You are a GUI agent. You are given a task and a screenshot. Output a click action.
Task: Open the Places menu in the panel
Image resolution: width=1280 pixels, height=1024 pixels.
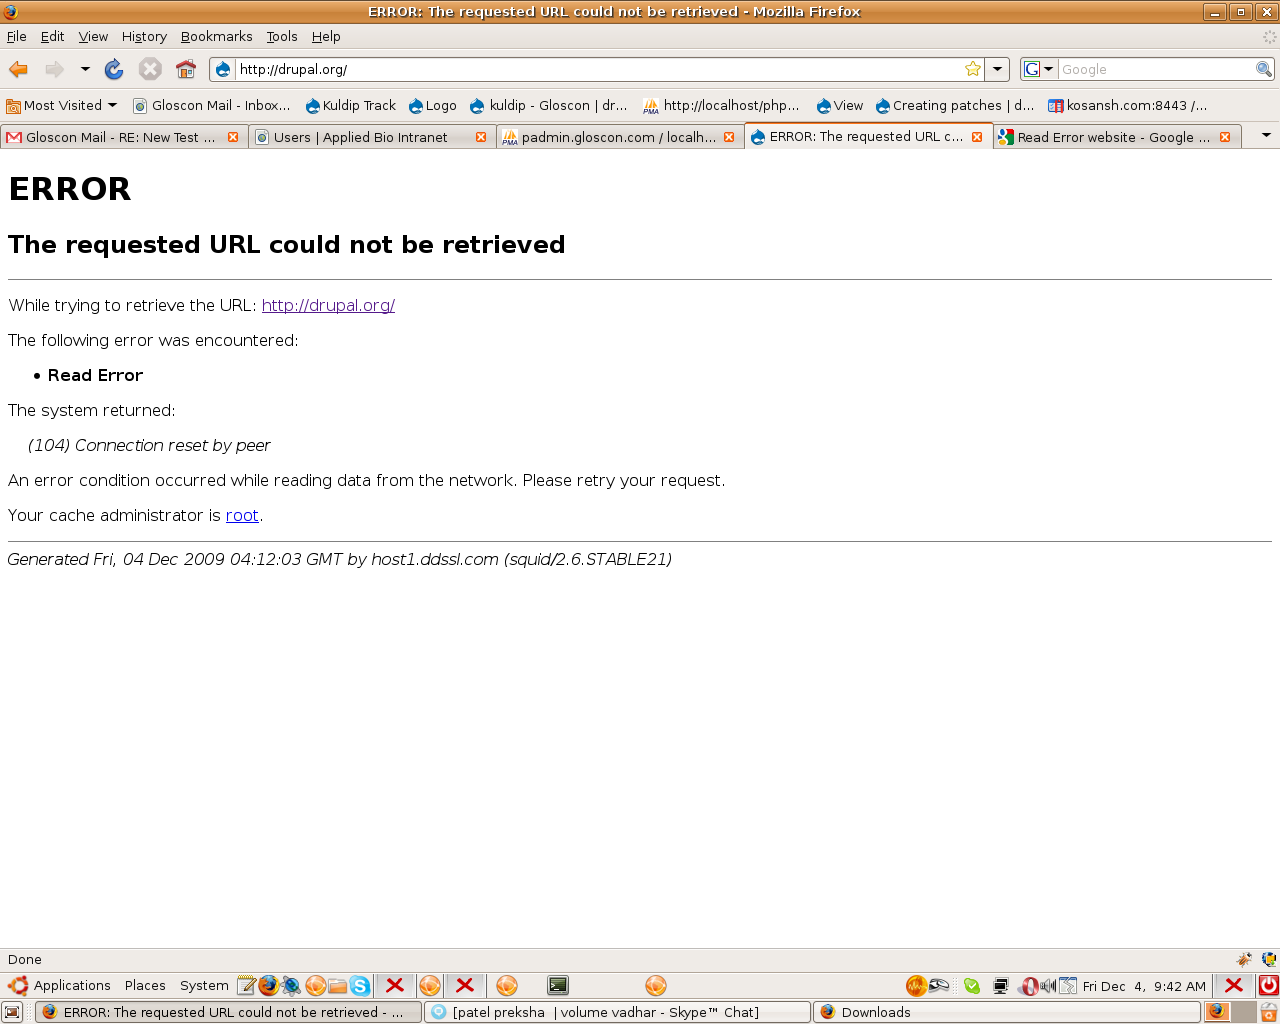[x=145, y=985]
